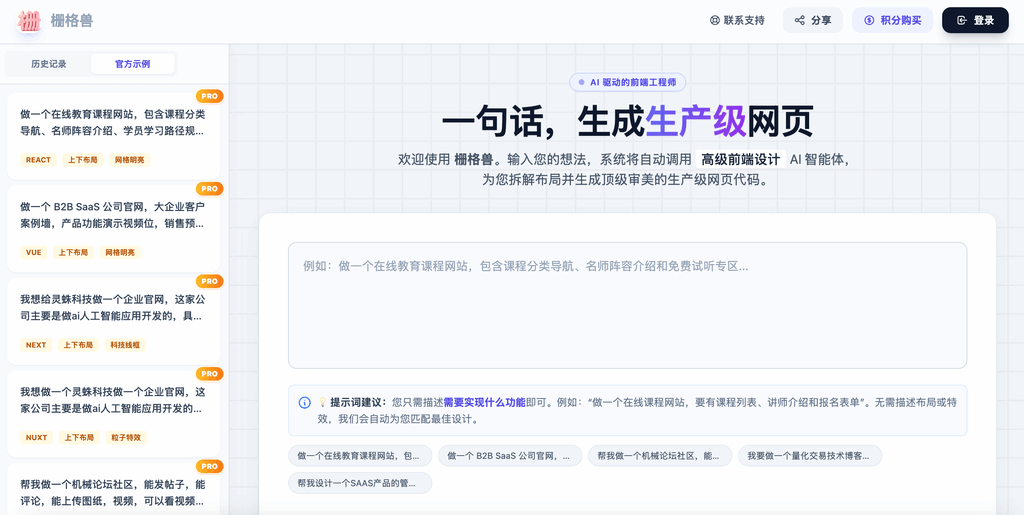
Task: Click 上下布局 tag on the VUE card
Action: 73,253
